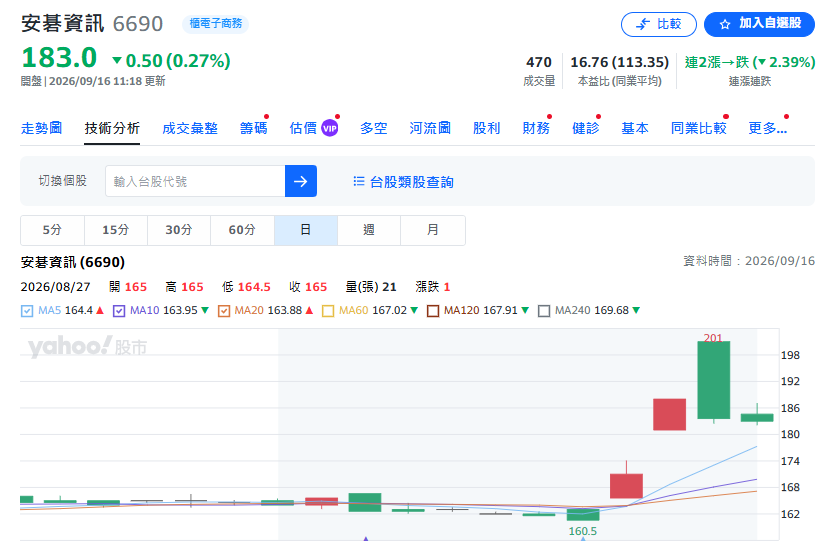The height and width of the screenshot is (544, 819).
Task: Switch chart to 30分 interval
Action: (x=179, y=230)
